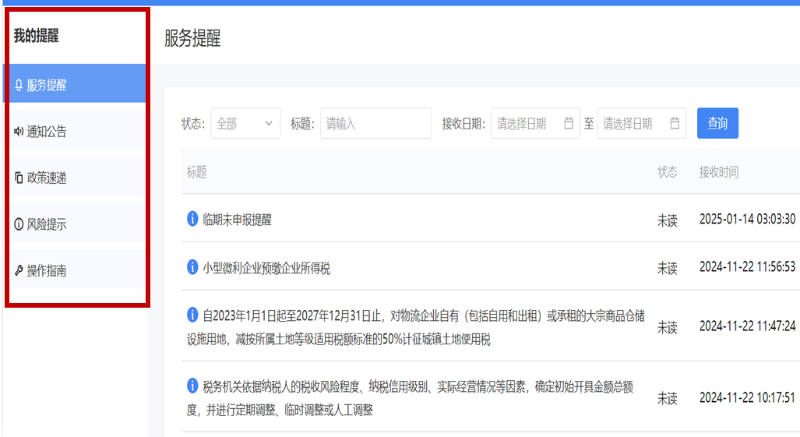This screenshot has width=800, height=437.
Task: Expand the status dropdown arrow
Action: [x=270, y=124]
